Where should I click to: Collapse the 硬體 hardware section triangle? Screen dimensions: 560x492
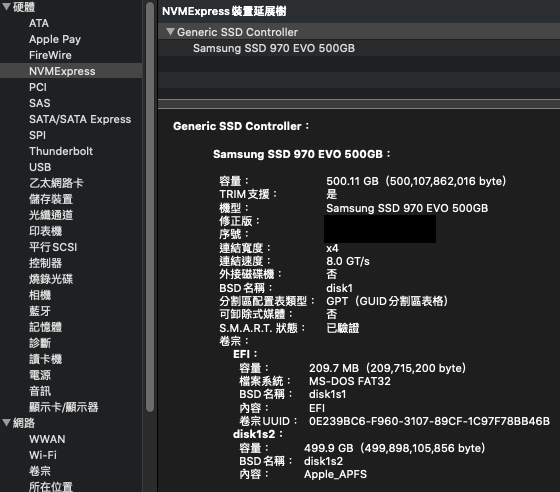pyautogui.click(x=6, y=6)
